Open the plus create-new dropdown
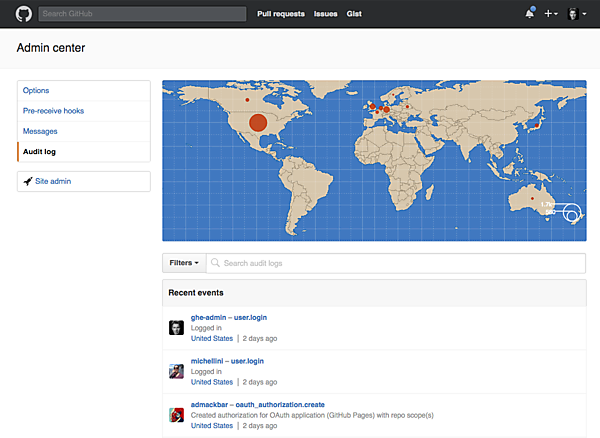This screenshot has height=438, width=600. 551,14
